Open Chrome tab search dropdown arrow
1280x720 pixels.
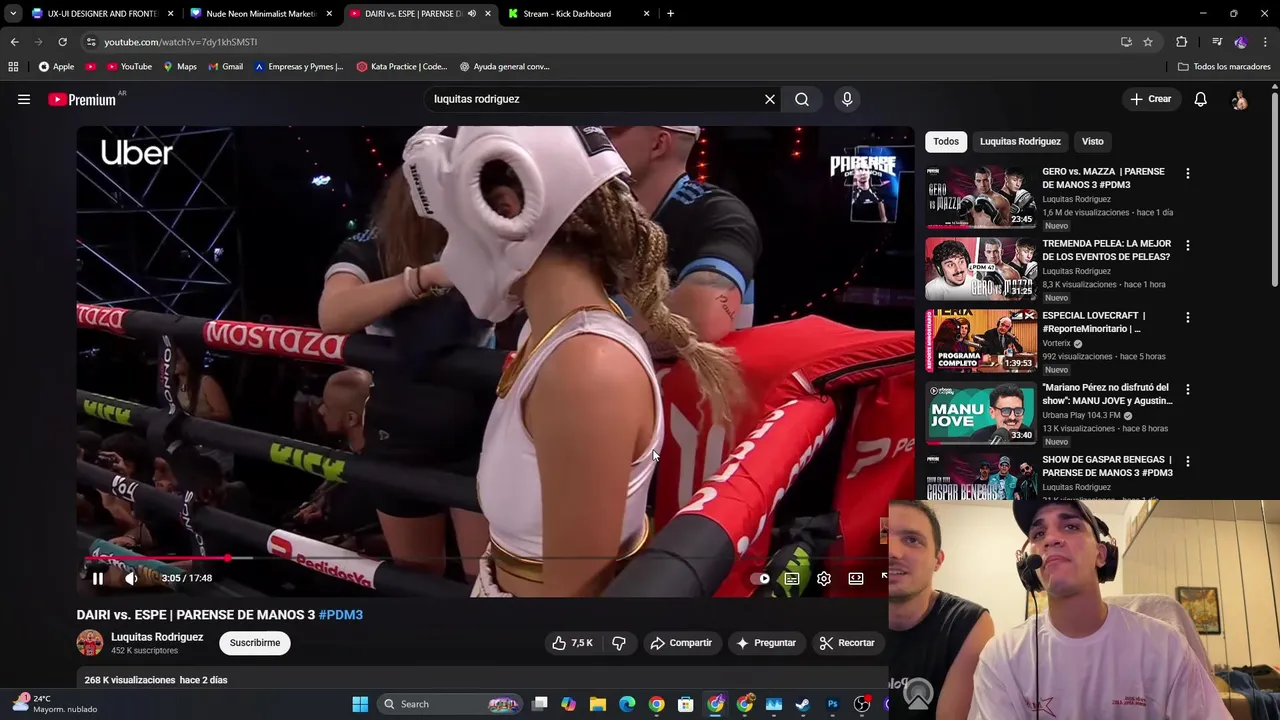pos(12,14)
